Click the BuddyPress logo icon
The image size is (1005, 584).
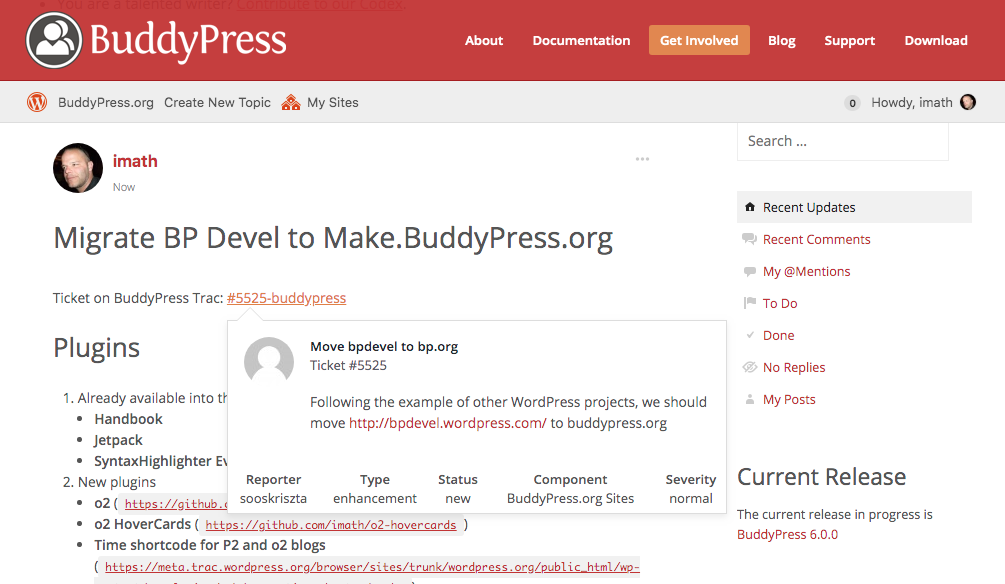click(x=54, y=40)
